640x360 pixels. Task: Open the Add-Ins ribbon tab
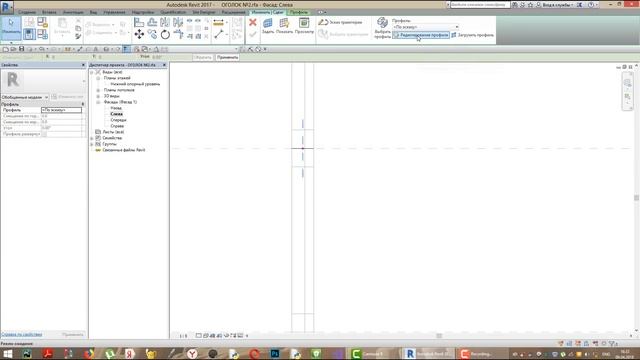(x=143, y=13)
